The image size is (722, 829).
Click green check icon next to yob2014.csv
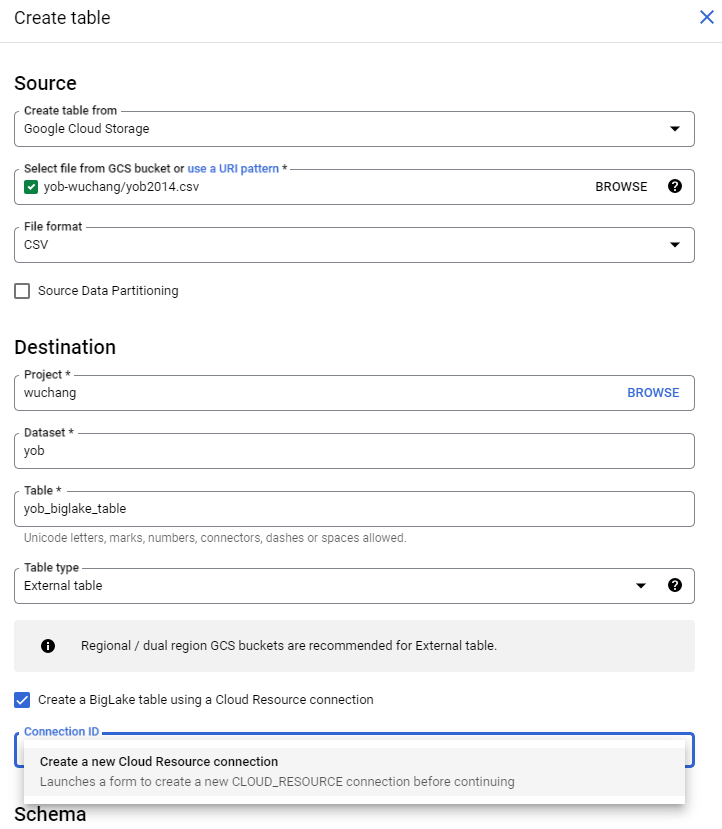pos(31,187)
